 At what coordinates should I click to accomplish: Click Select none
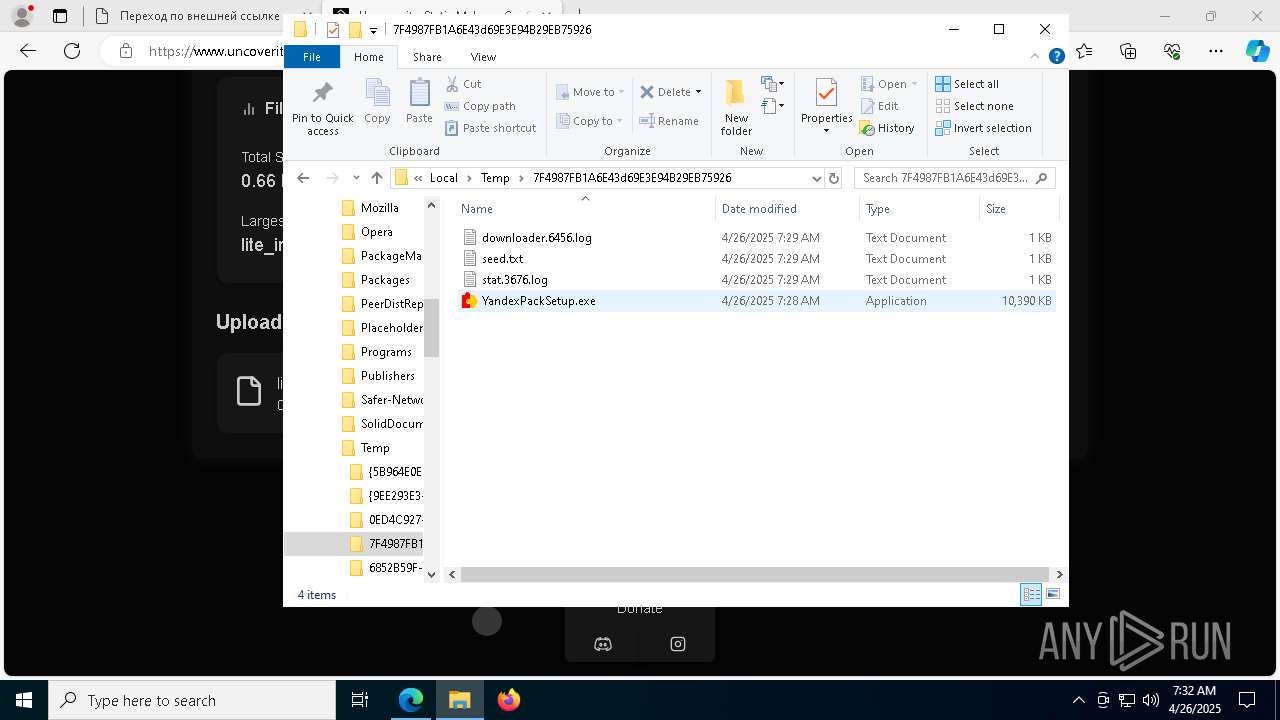(974, 106)
